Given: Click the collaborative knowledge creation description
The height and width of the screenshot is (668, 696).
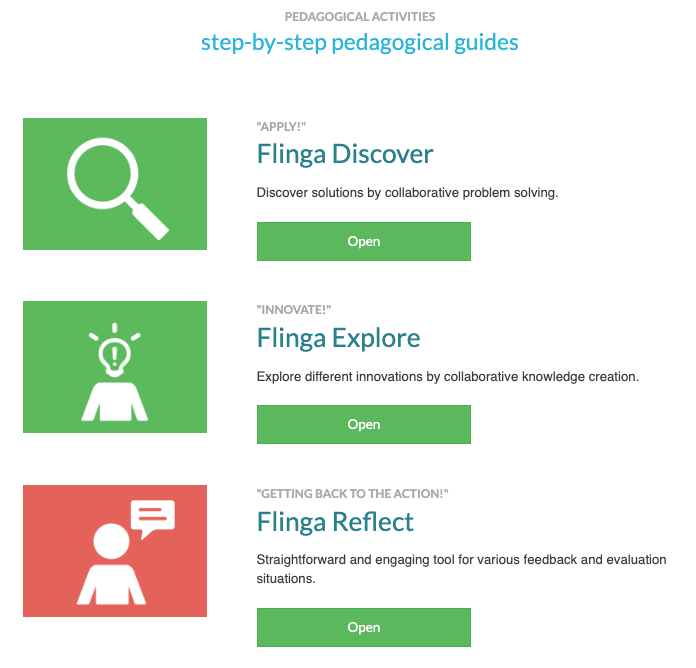Looking at the screenshot, I should 447,377.
